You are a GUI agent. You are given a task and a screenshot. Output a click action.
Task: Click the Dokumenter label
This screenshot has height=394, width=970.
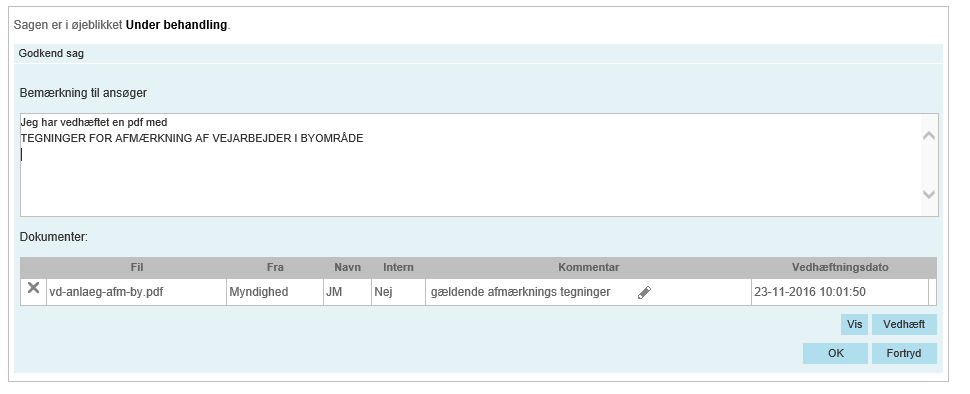[54, 237]
